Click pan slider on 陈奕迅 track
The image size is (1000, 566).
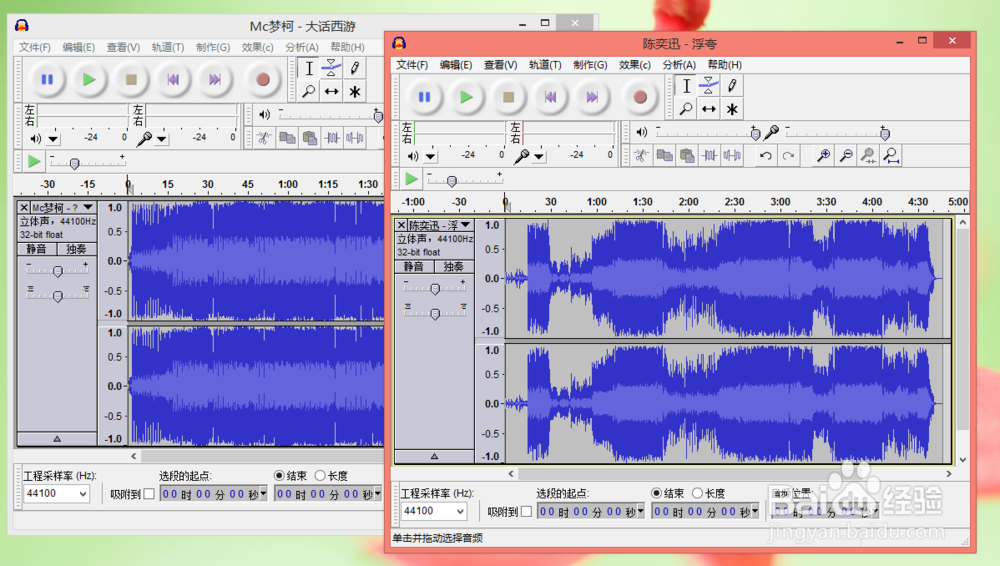[435, 313]
